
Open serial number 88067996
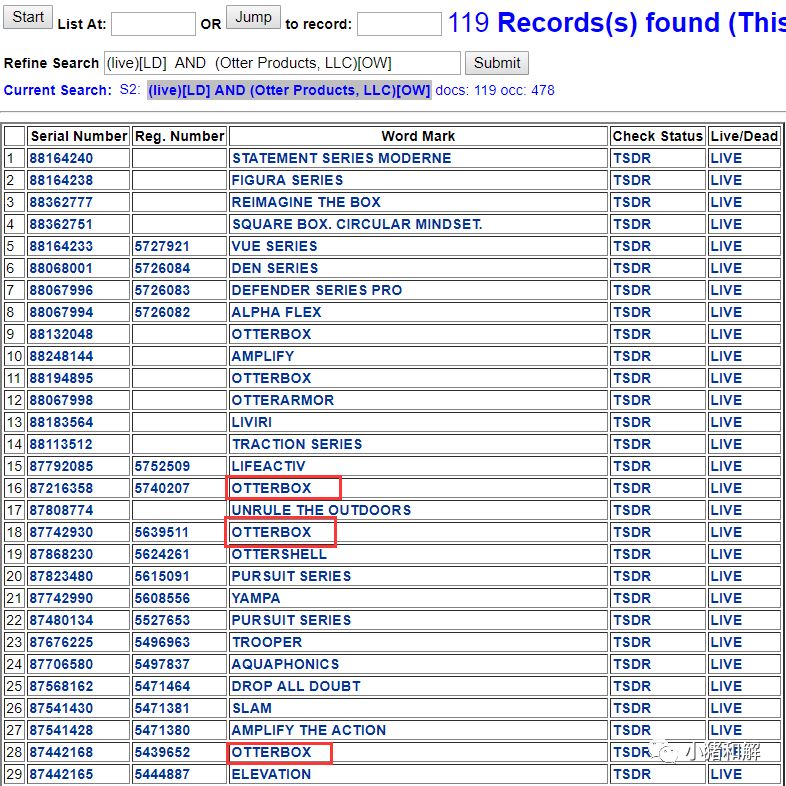61,290
